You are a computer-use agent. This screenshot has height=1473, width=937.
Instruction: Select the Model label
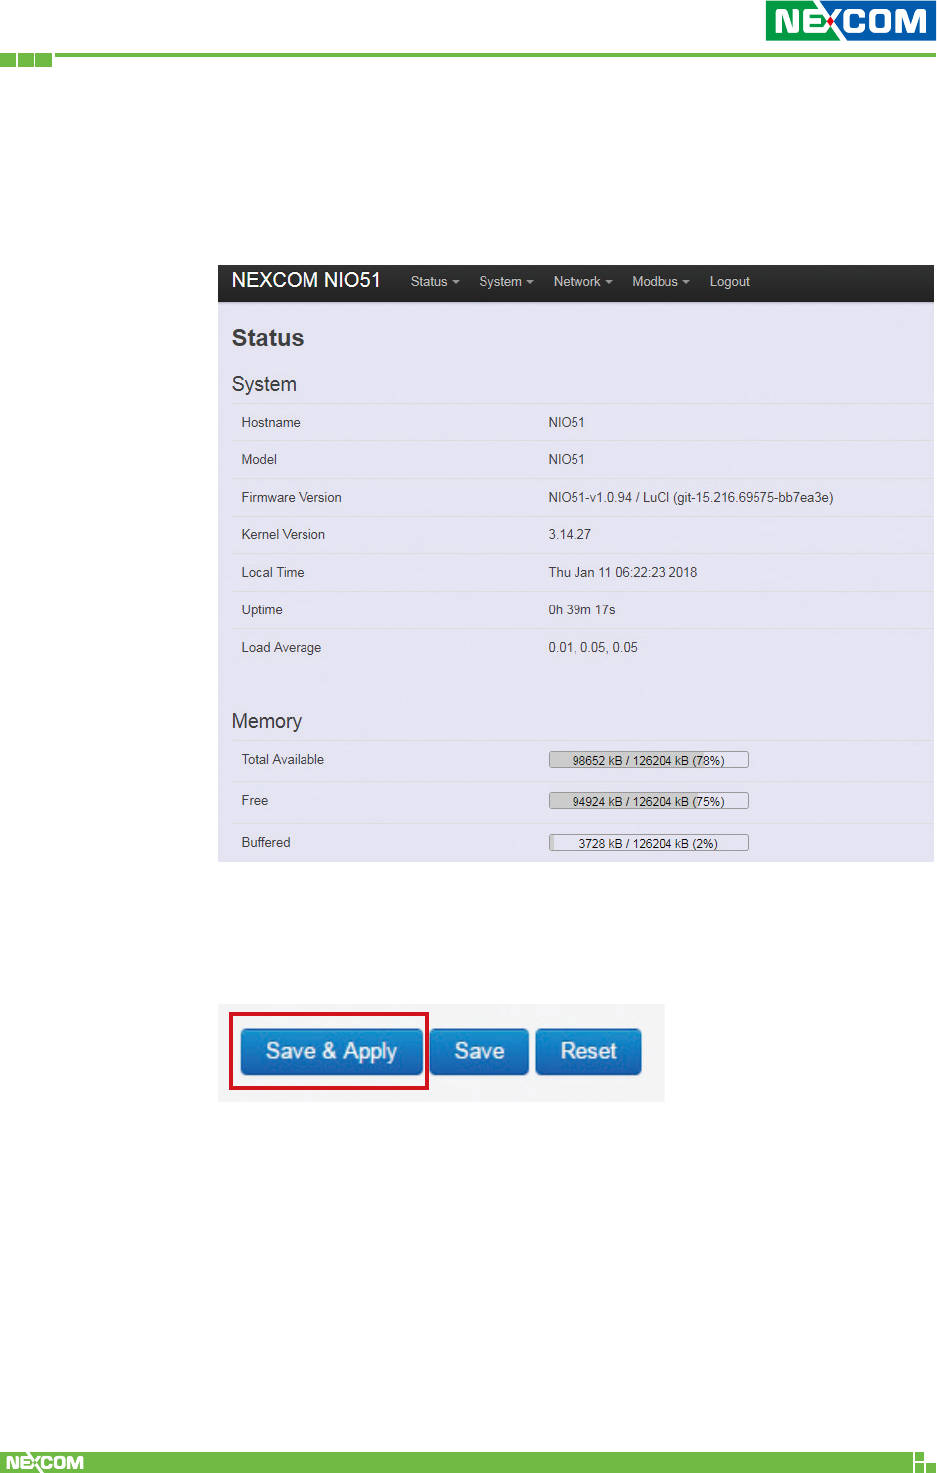(x=259, y=460)
